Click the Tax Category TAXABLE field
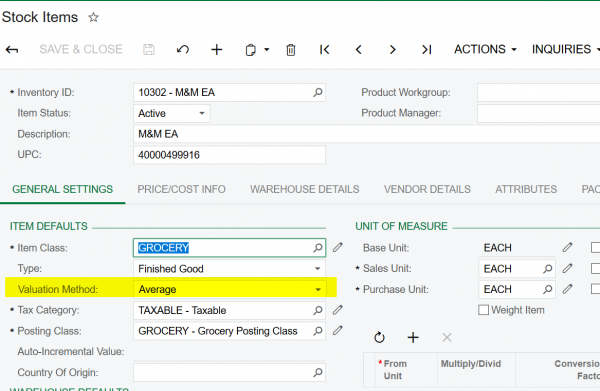Viewport: 600px width, 391px height. click(x=230, y=310)
